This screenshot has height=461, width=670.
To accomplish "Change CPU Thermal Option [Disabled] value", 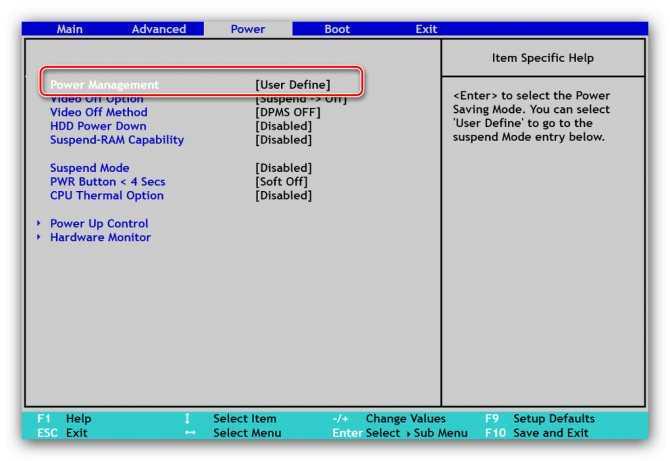I will tap(284, 196).
